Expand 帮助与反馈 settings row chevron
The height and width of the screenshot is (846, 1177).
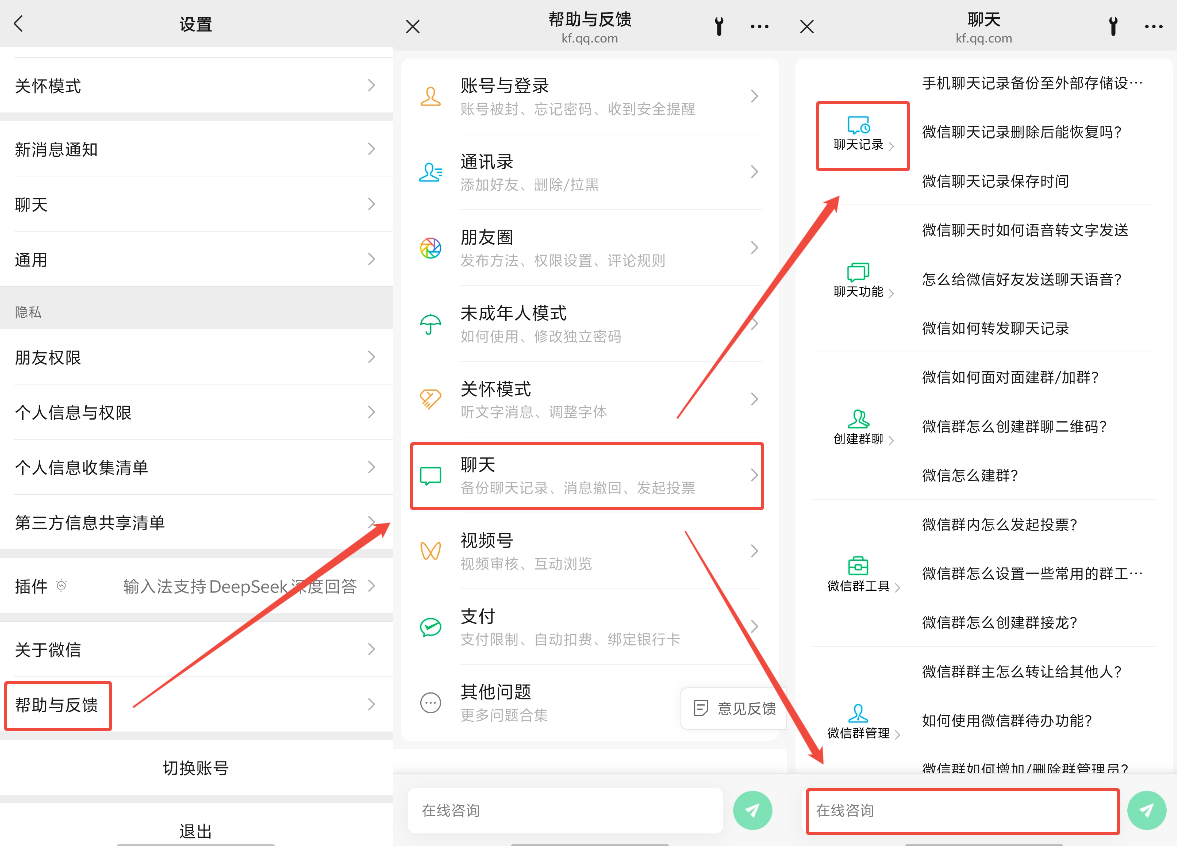[372, 704]
